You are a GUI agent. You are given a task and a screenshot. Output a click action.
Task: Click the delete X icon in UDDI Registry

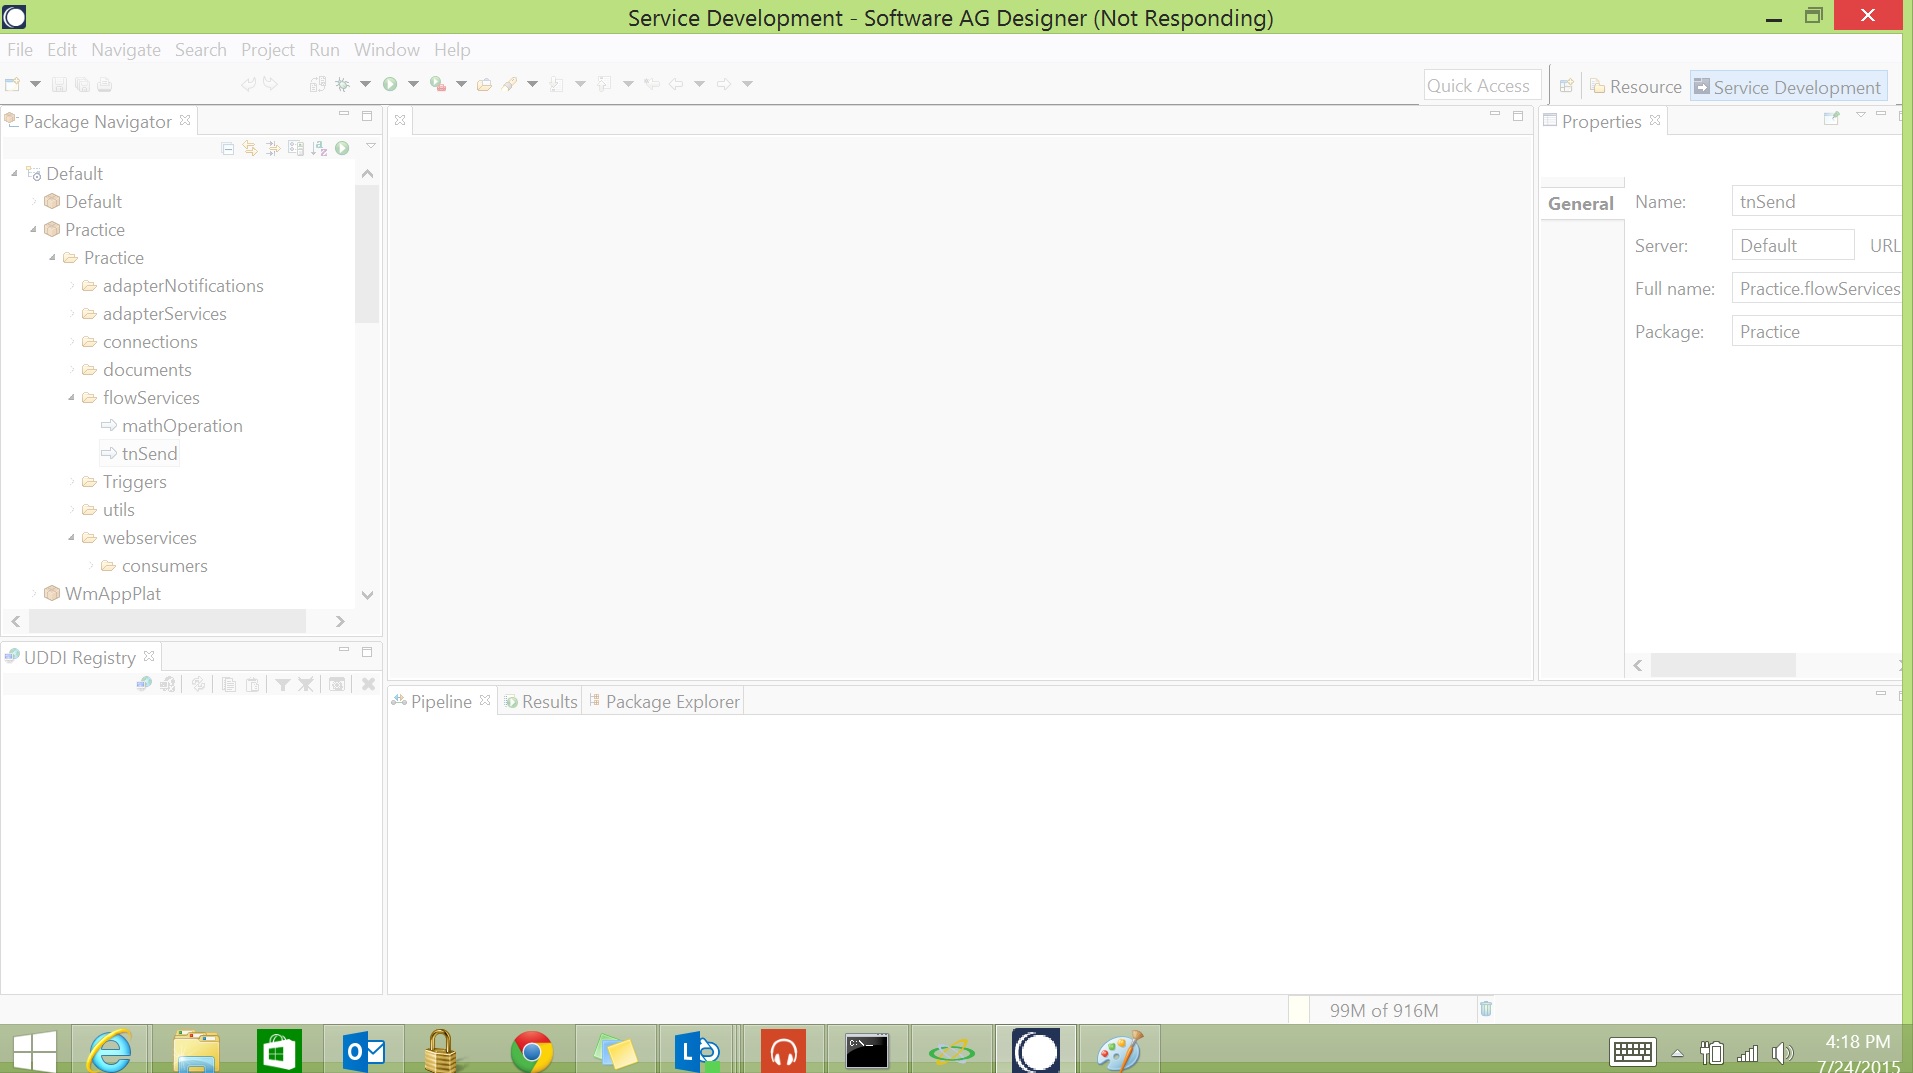pos(368,684)
